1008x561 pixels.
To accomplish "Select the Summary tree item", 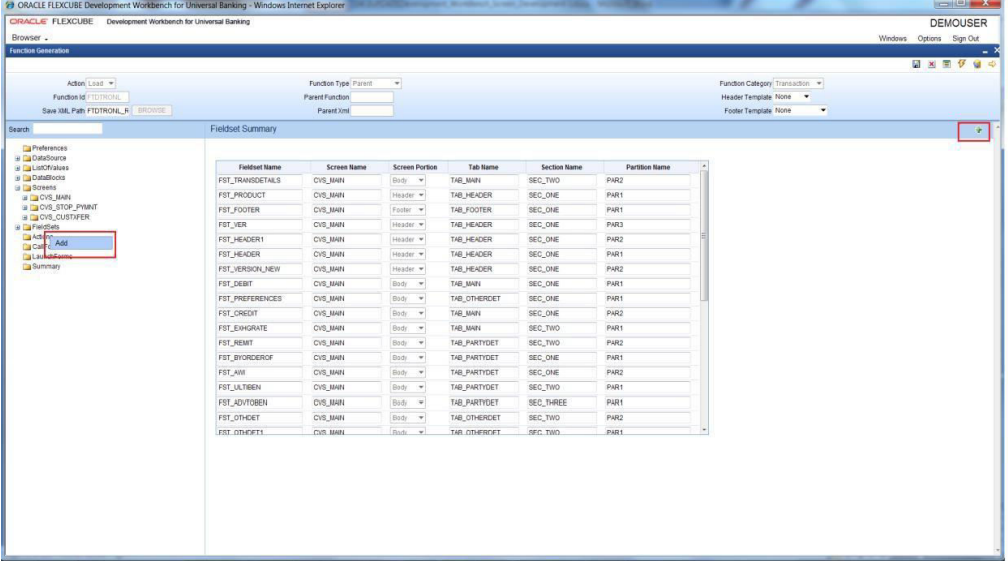I will [46, 267].
